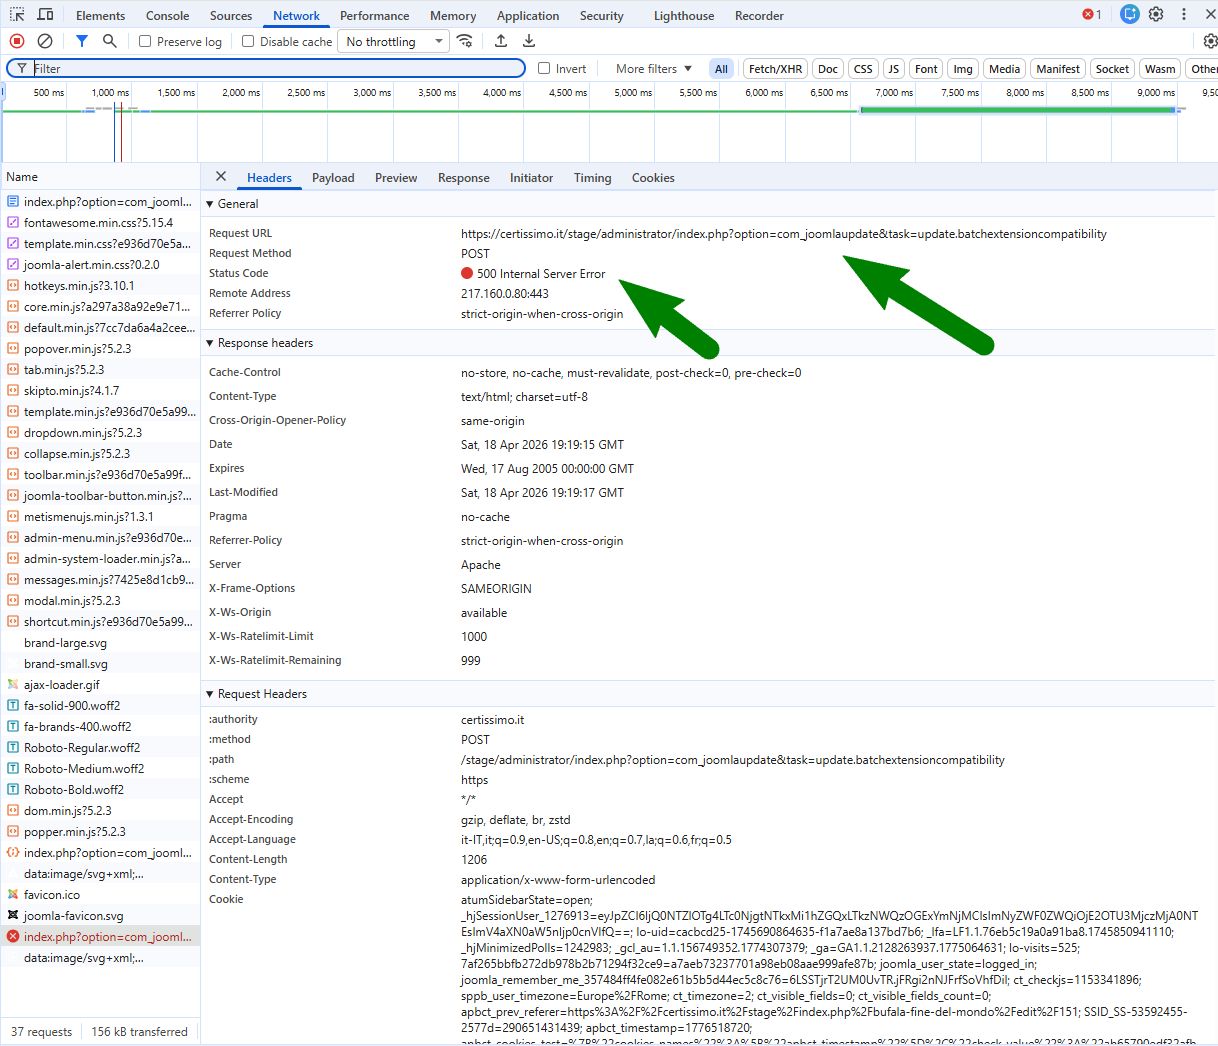
Task: Toggle the device toolbar icon
Action: pyautogui.click(x=46, y=15)
